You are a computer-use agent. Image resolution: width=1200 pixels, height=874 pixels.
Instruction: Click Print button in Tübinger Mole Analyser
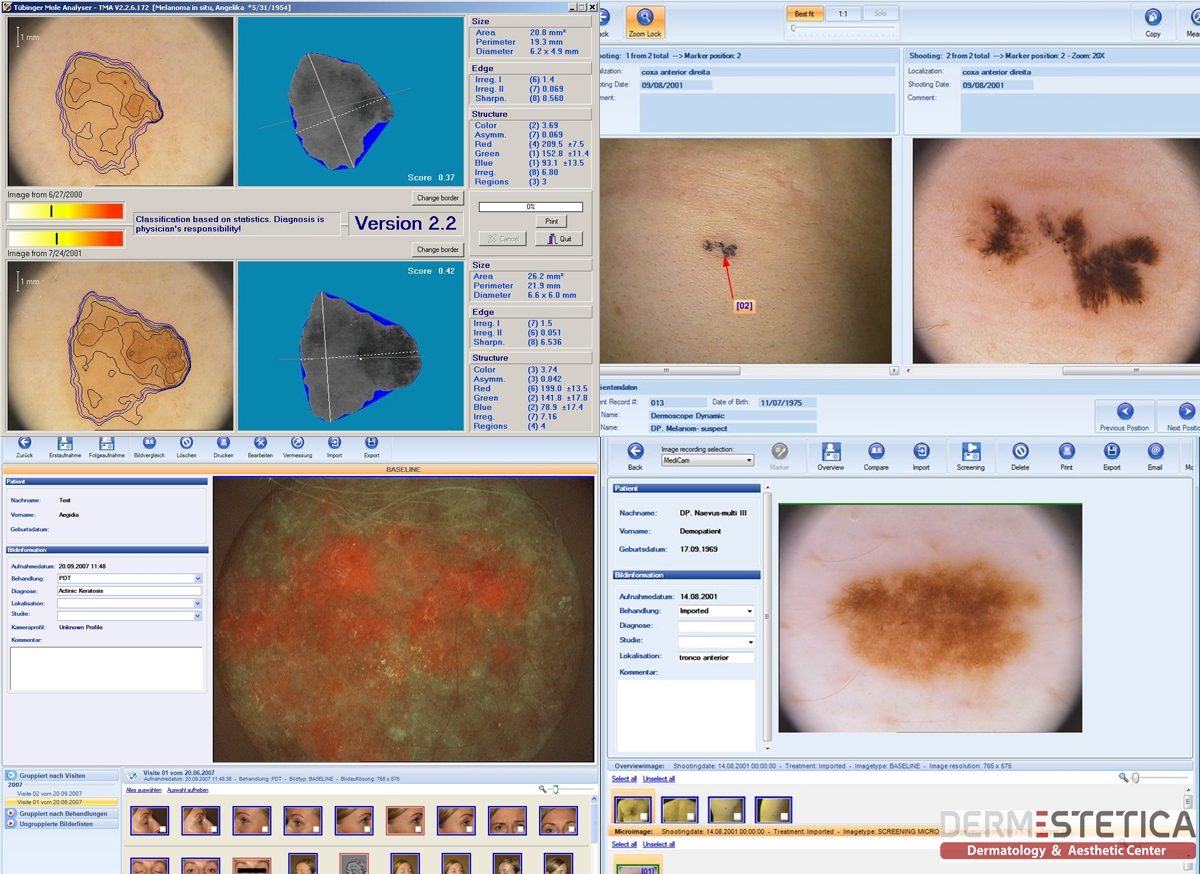tap(552, 221)
